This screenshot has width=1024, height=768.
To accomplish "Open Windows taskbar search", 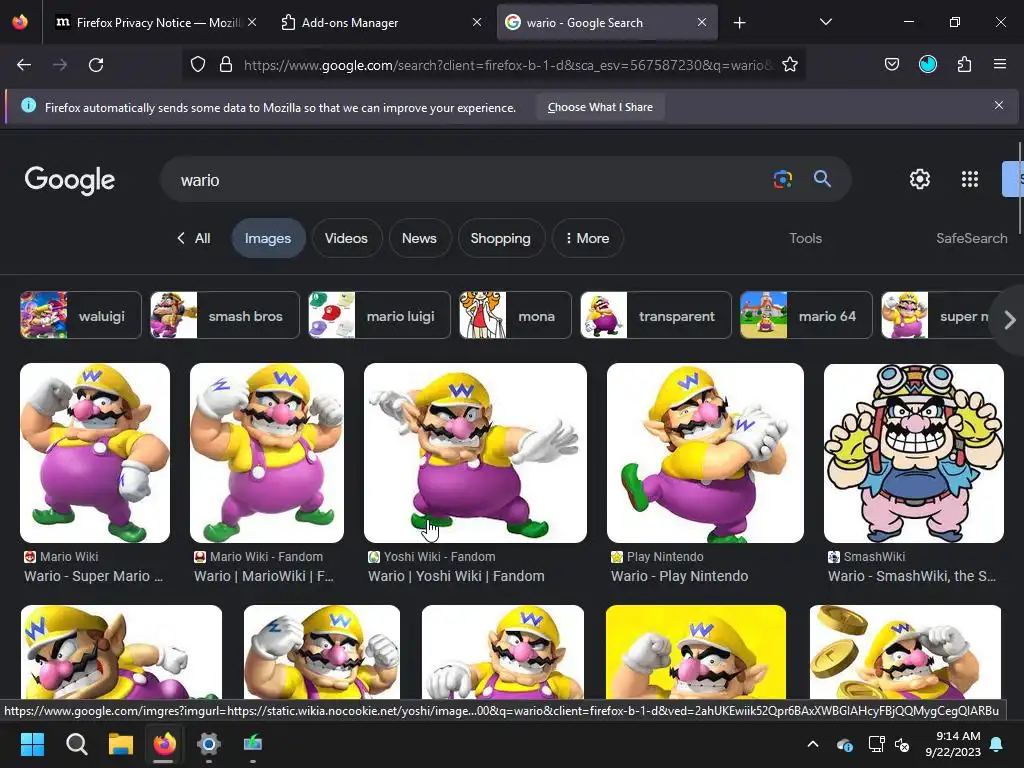I will (76, 744).
